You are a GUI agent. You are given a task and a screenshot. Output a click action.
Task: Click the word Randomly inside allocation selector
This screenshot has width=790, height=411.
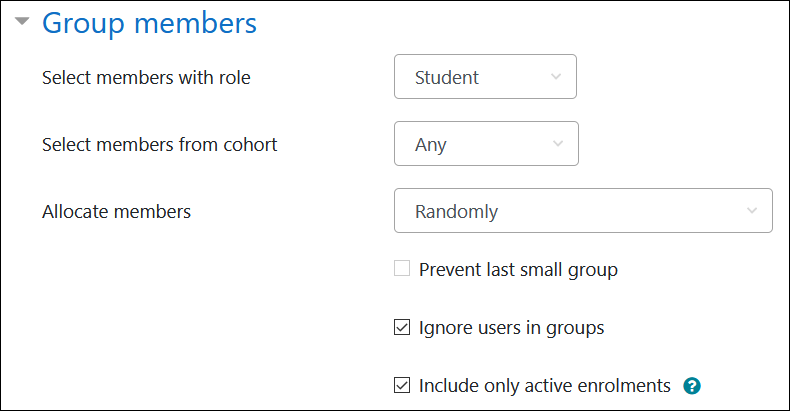point(456,211)
